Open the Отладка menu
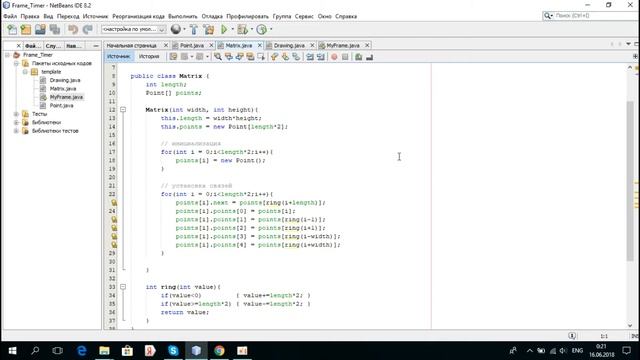Viewport: 640px width, 360px height. pos(212,16)
